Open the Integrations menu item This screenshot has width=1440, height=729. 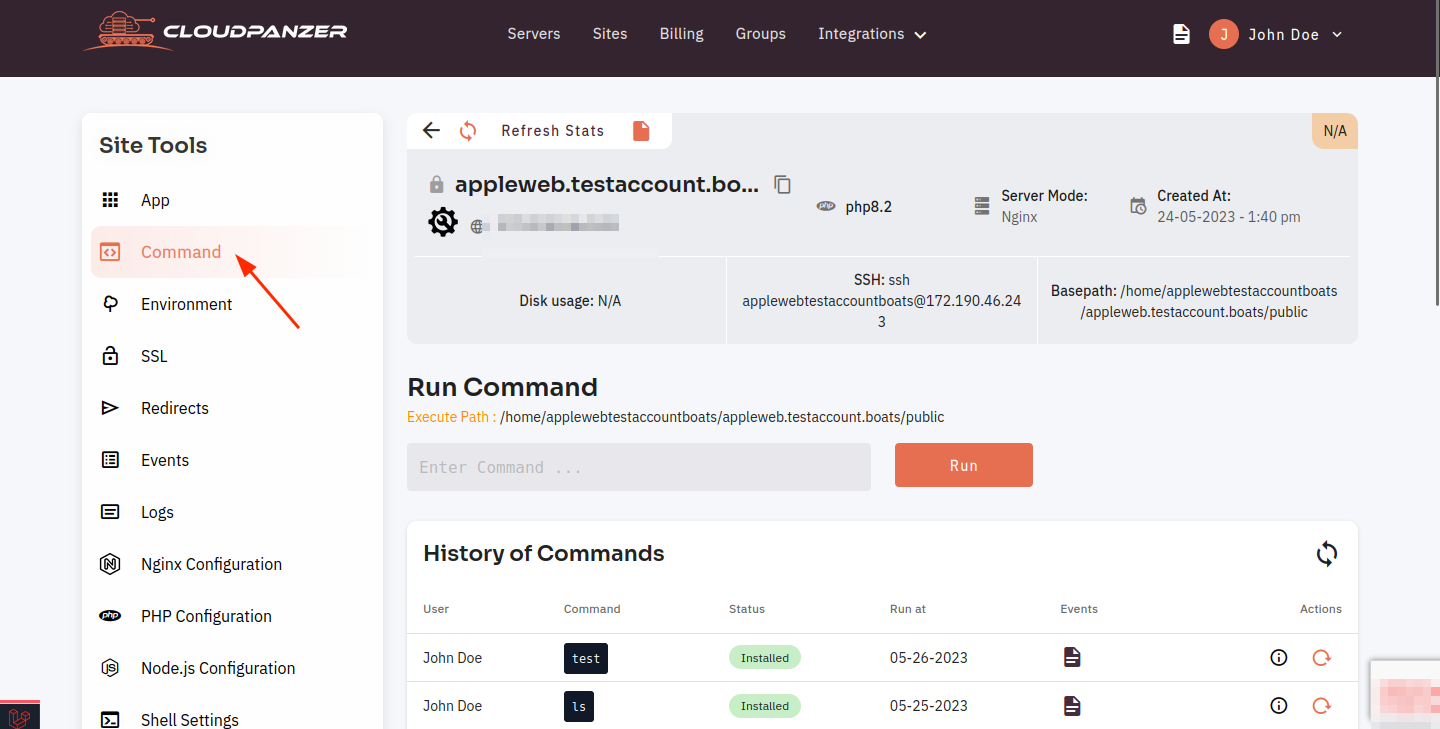tap(861, 34)
